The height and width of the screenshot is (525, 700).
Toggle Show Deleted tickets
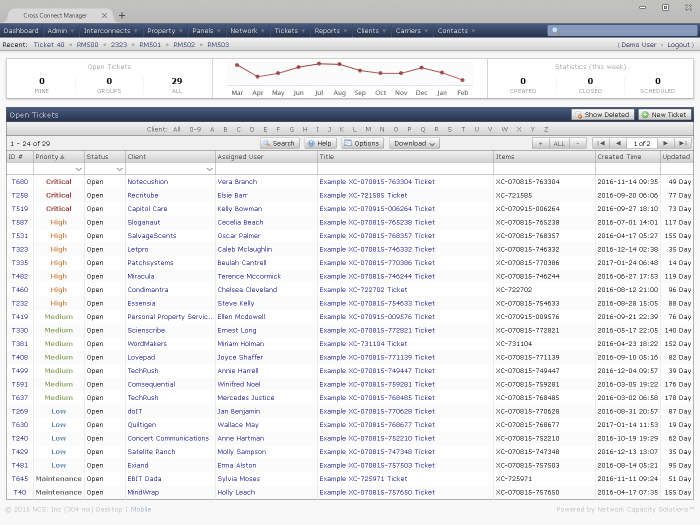click(x=603, y=115)
